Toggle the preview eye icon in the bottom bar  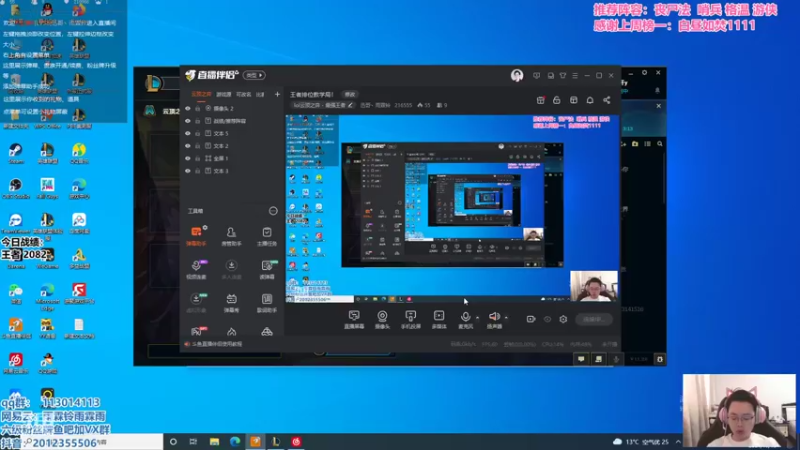click(547, 319)
